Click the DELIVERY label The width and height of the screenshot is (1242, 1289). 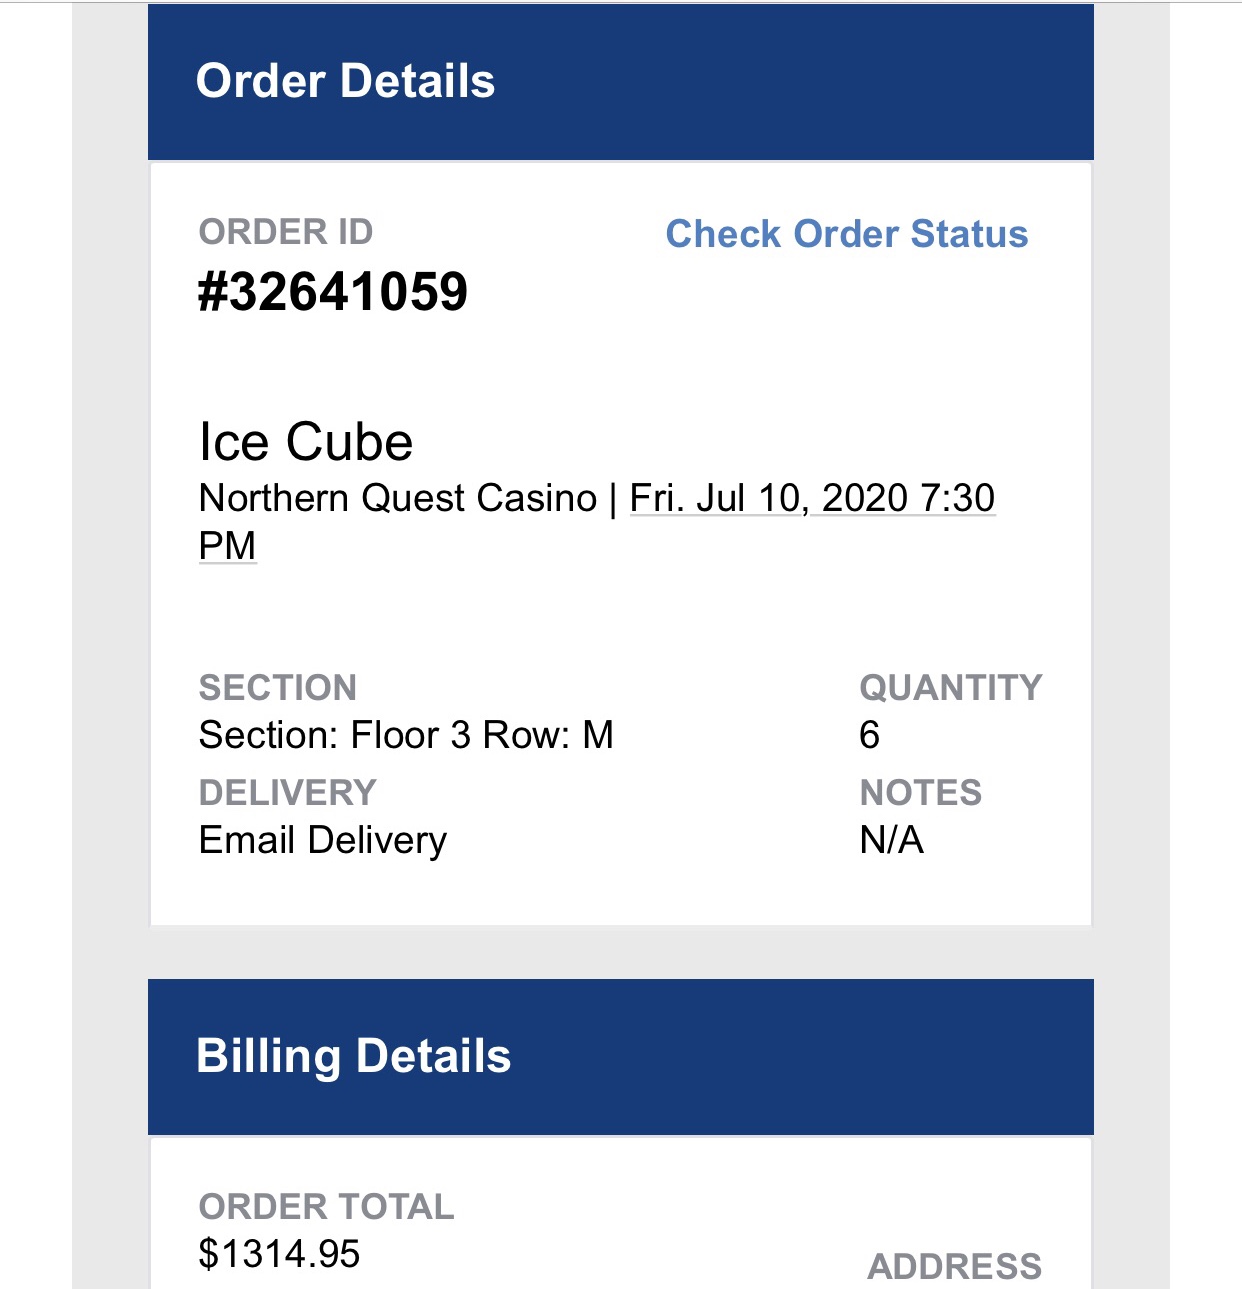tap(288, 792)
